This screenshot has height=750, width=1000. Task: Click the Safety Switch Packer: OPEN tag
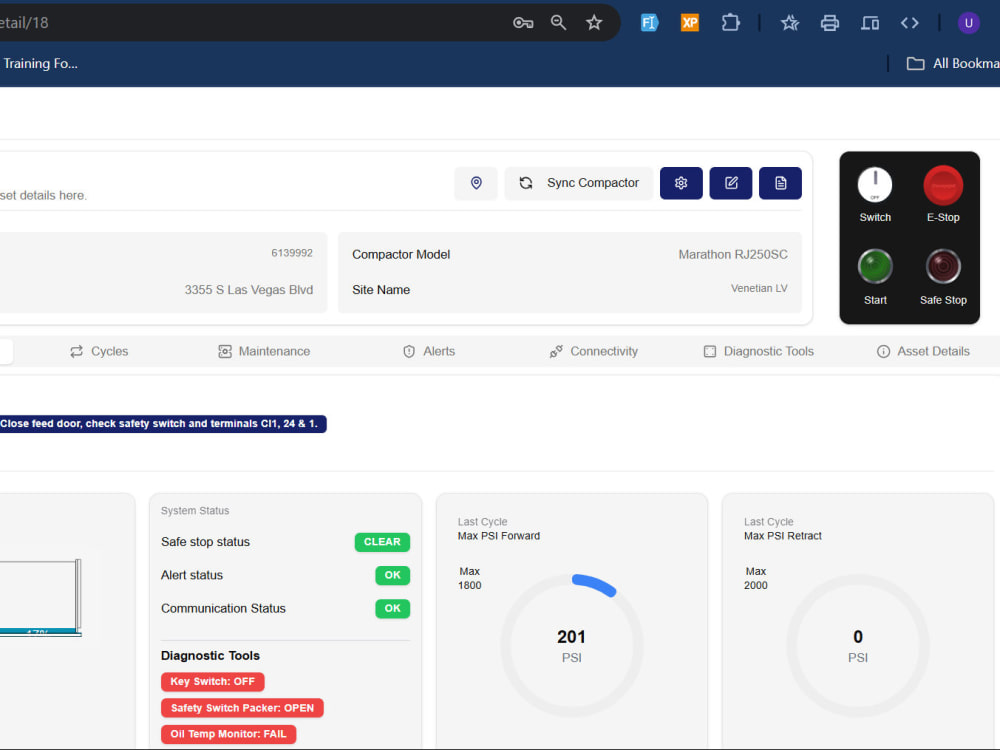click(x=242, y=708)
